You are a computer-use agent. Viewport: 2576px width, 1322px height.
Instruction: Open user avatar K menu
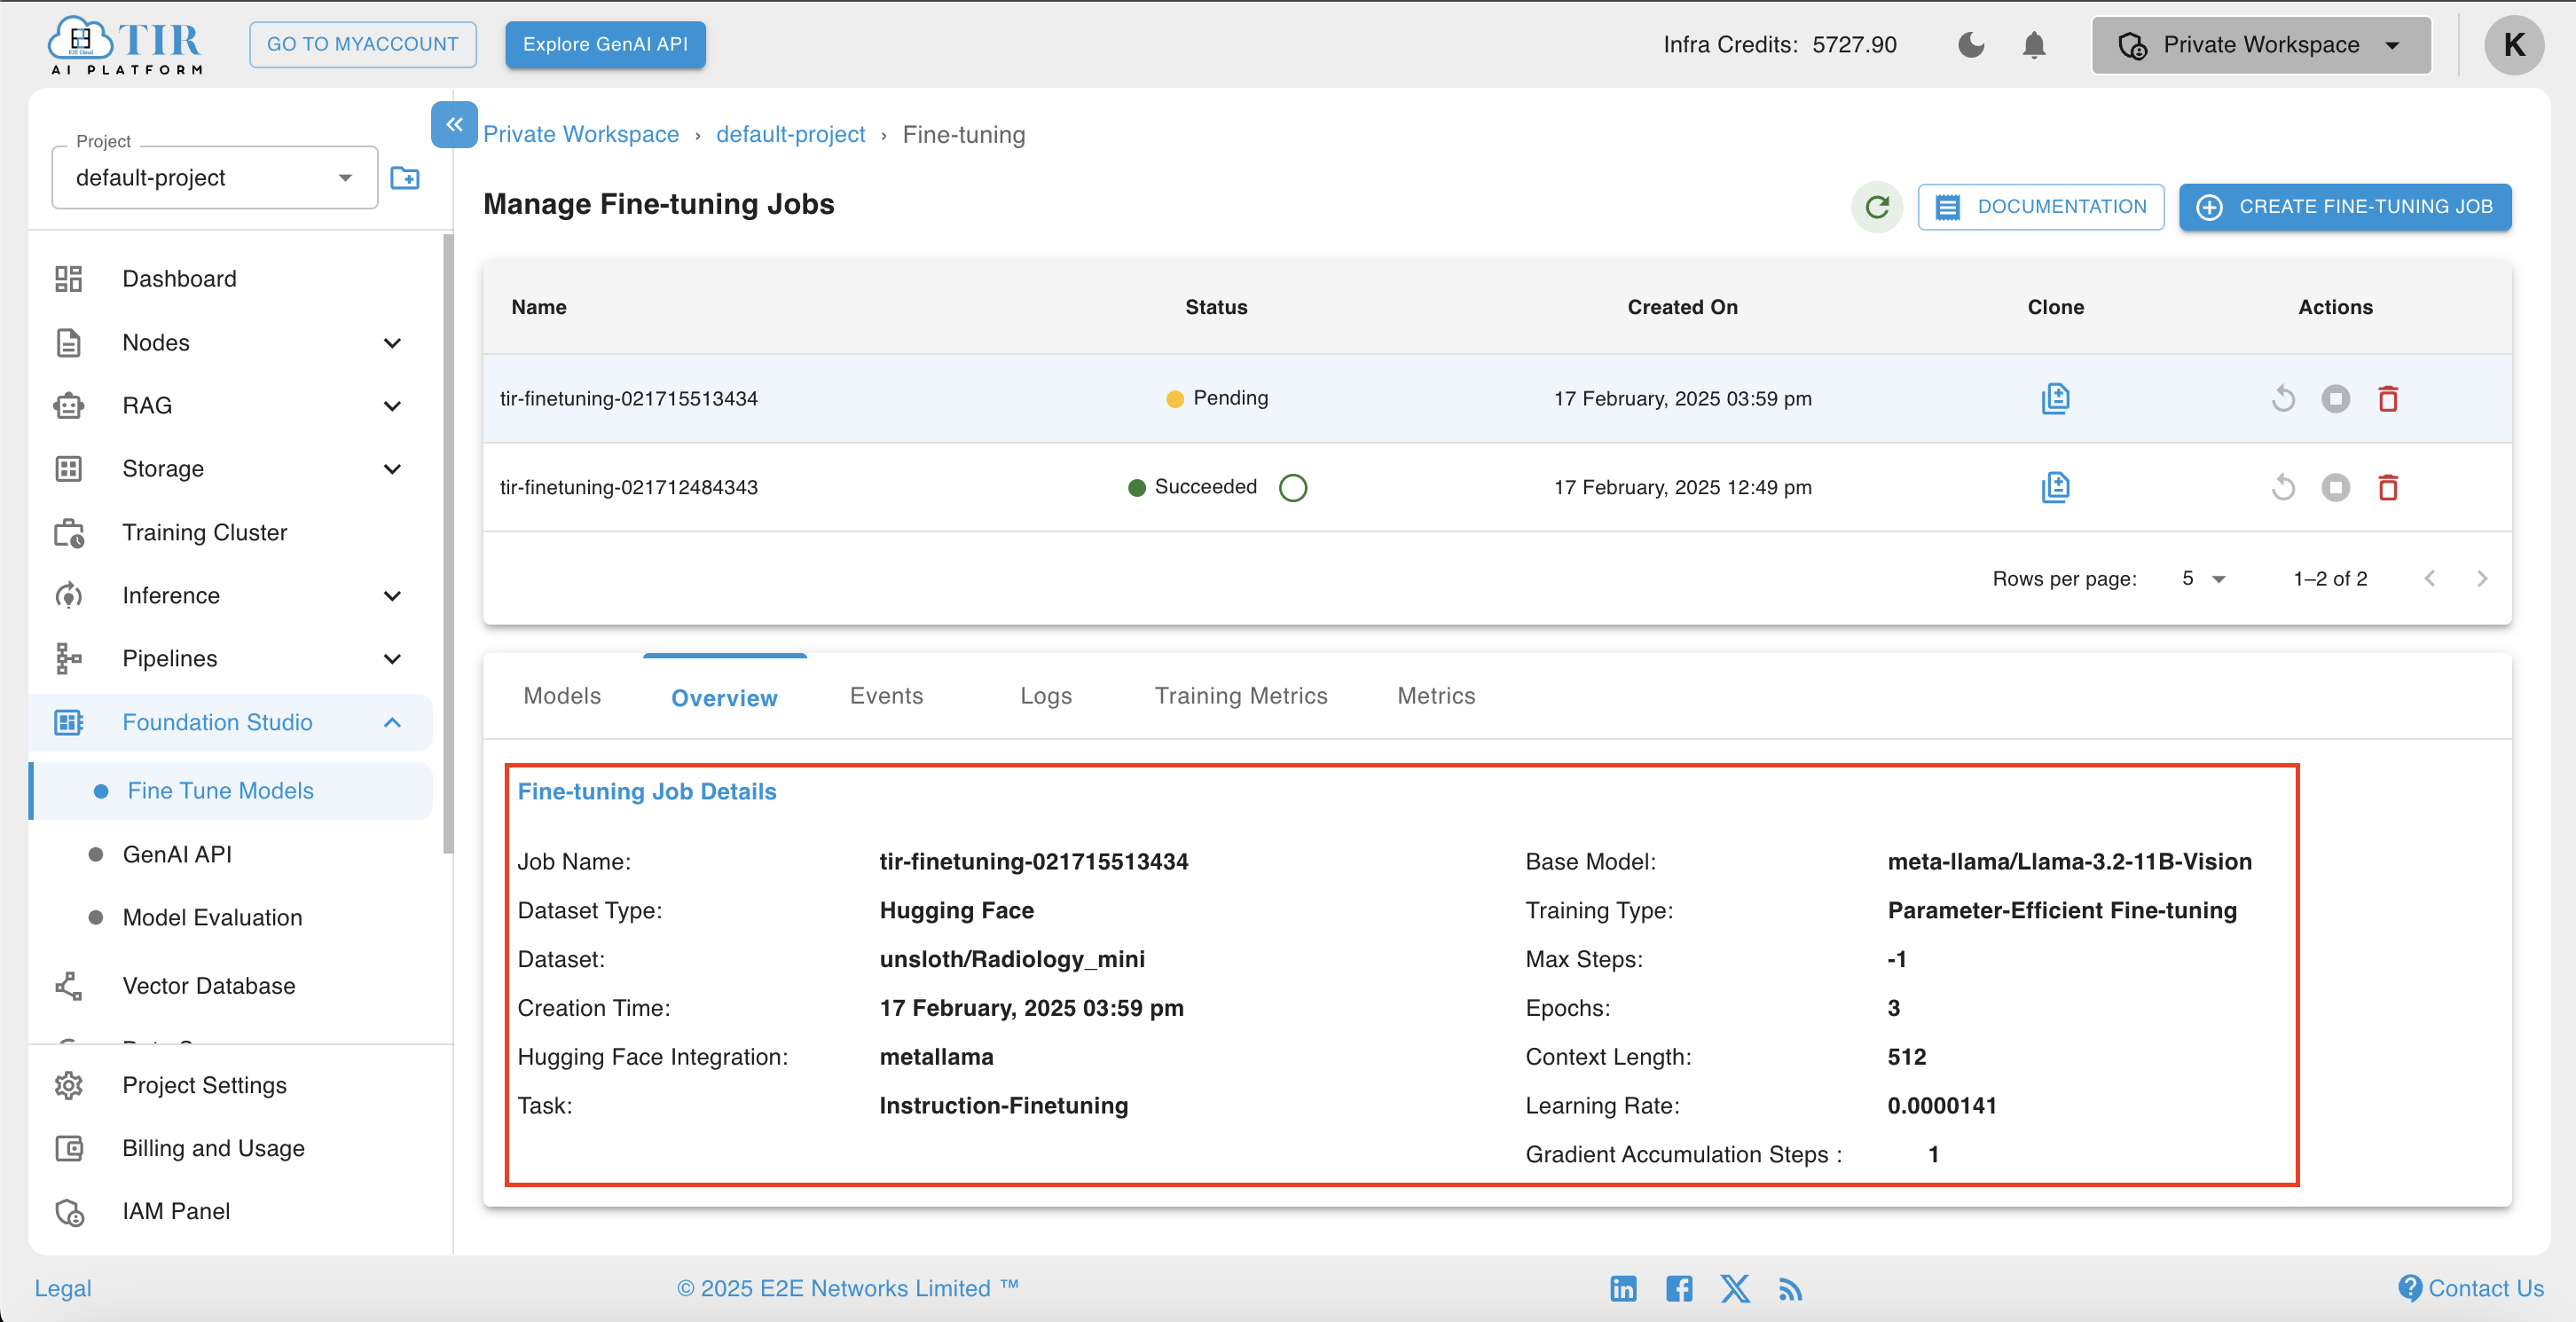point(2514,45)
